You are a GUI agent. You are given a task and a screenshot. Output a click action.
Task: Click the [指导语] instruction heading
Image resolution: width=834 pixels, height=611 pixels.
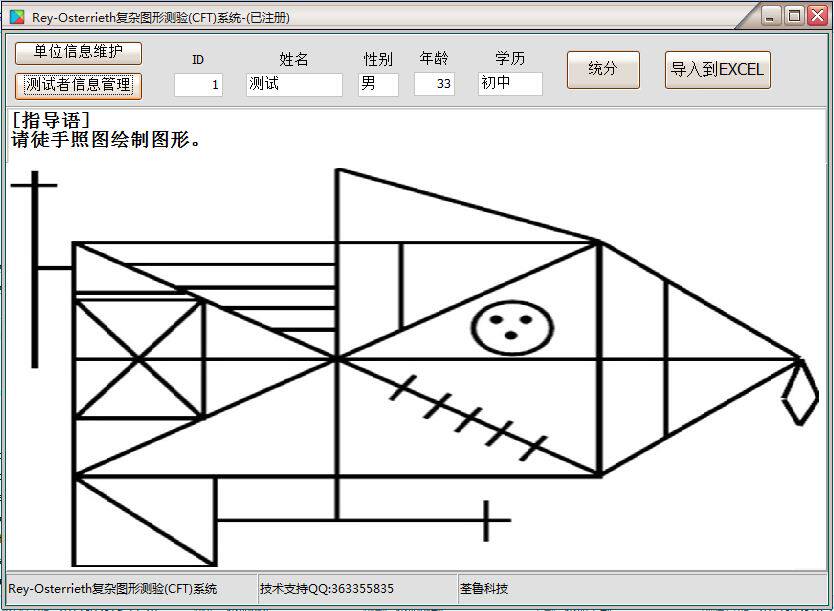click(51, 120)
